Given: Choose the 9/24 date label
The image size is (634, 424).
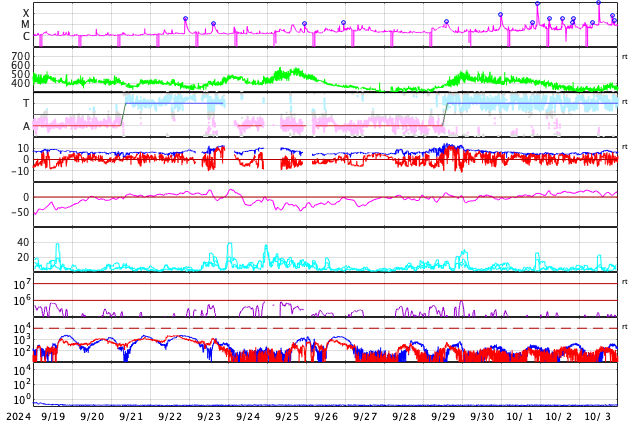Looking at the screenshot, I should click(x=248, y=416).
